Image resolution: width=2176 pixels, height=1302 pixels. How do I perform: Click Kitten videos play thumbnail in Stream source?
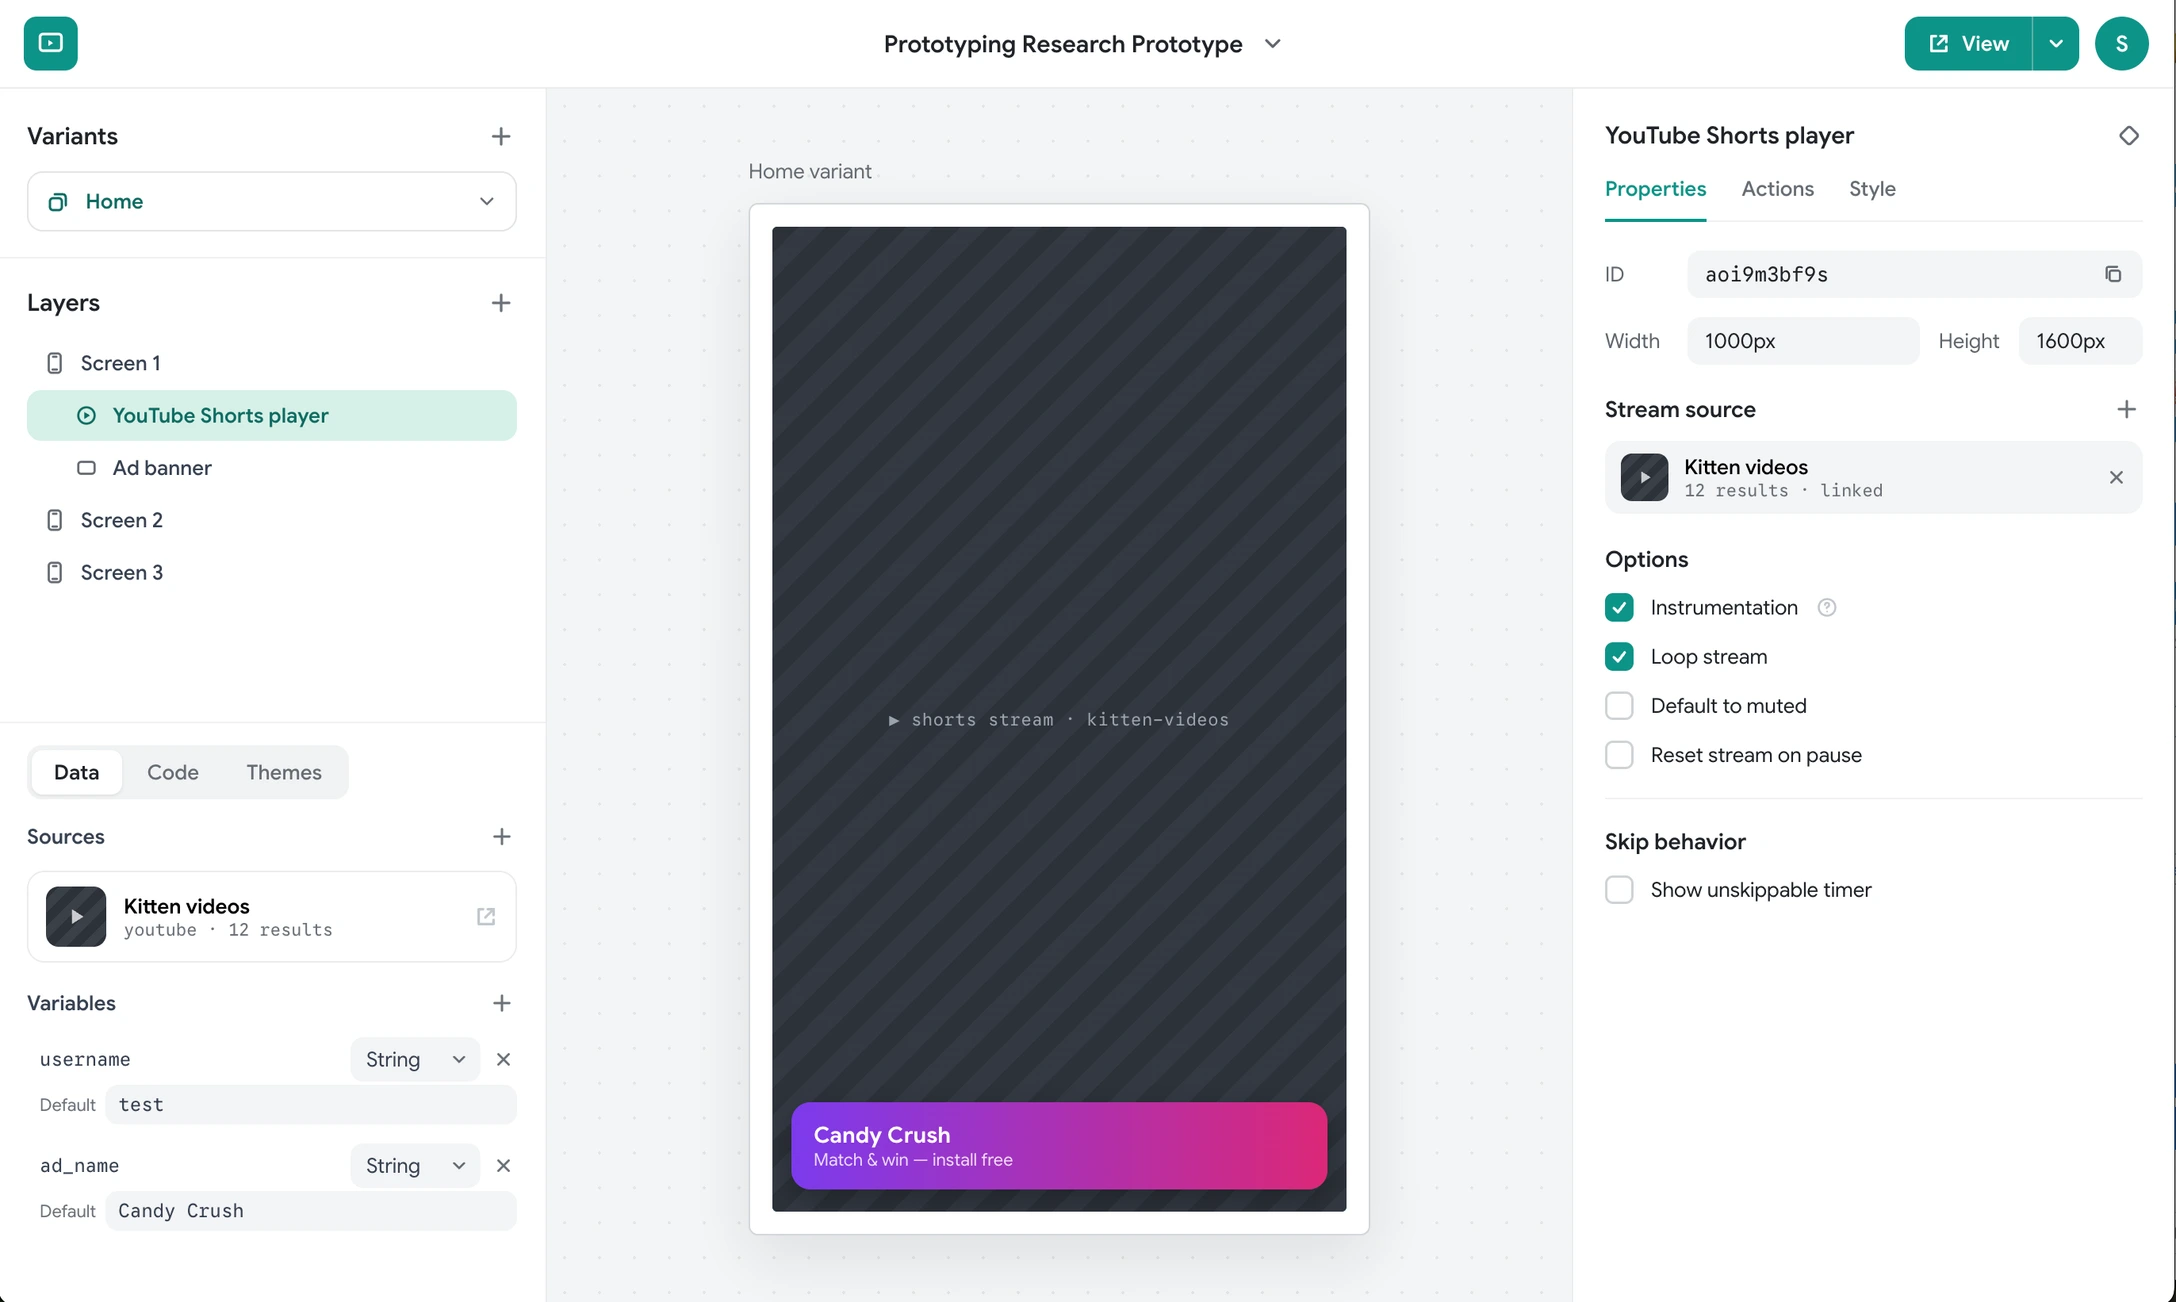click(x=1644, y=477)
